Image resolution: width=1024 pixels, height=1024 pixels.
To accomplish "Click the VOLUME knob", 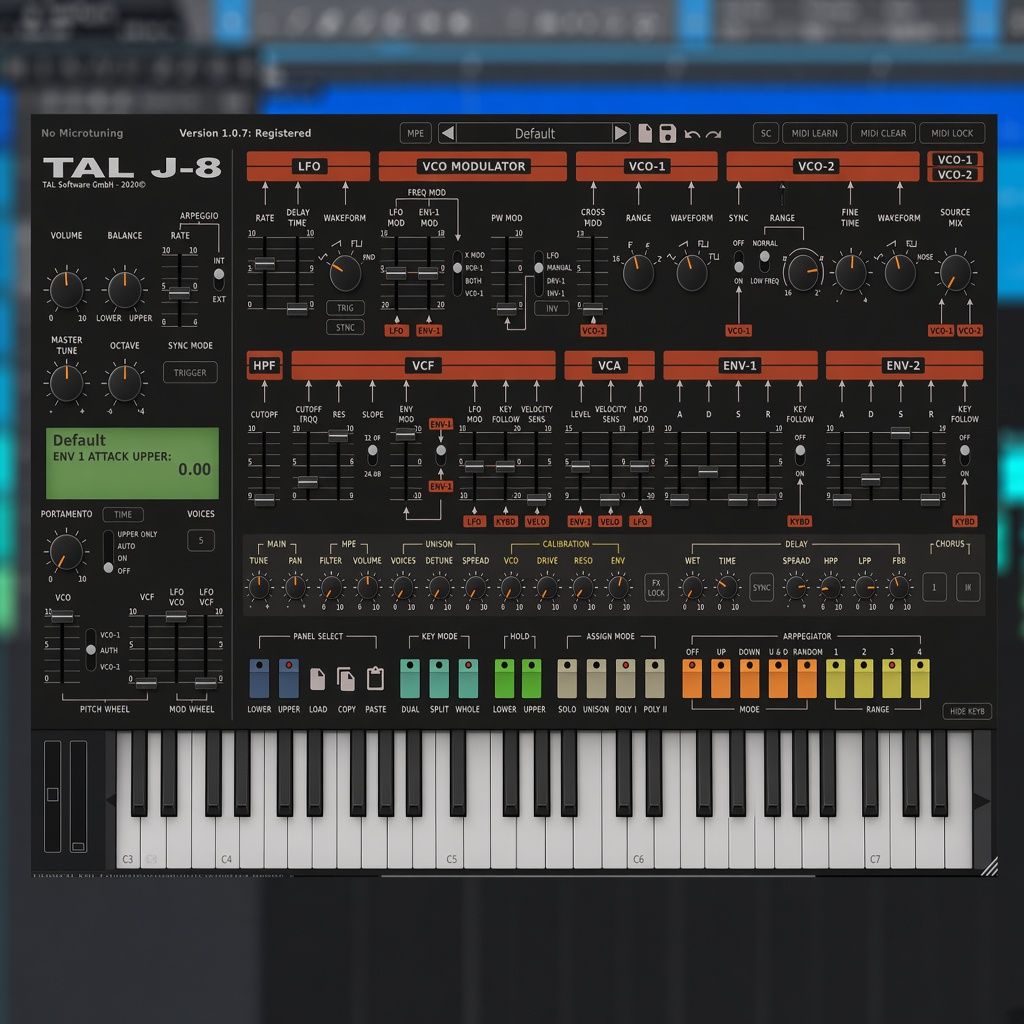I will click(66, 289).
